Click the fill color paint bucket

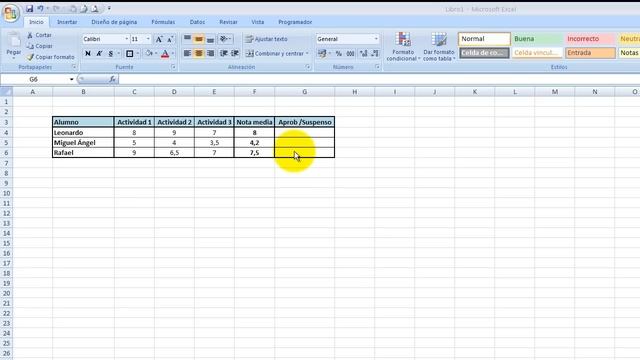pyautogui.click(x=149, y=53)
